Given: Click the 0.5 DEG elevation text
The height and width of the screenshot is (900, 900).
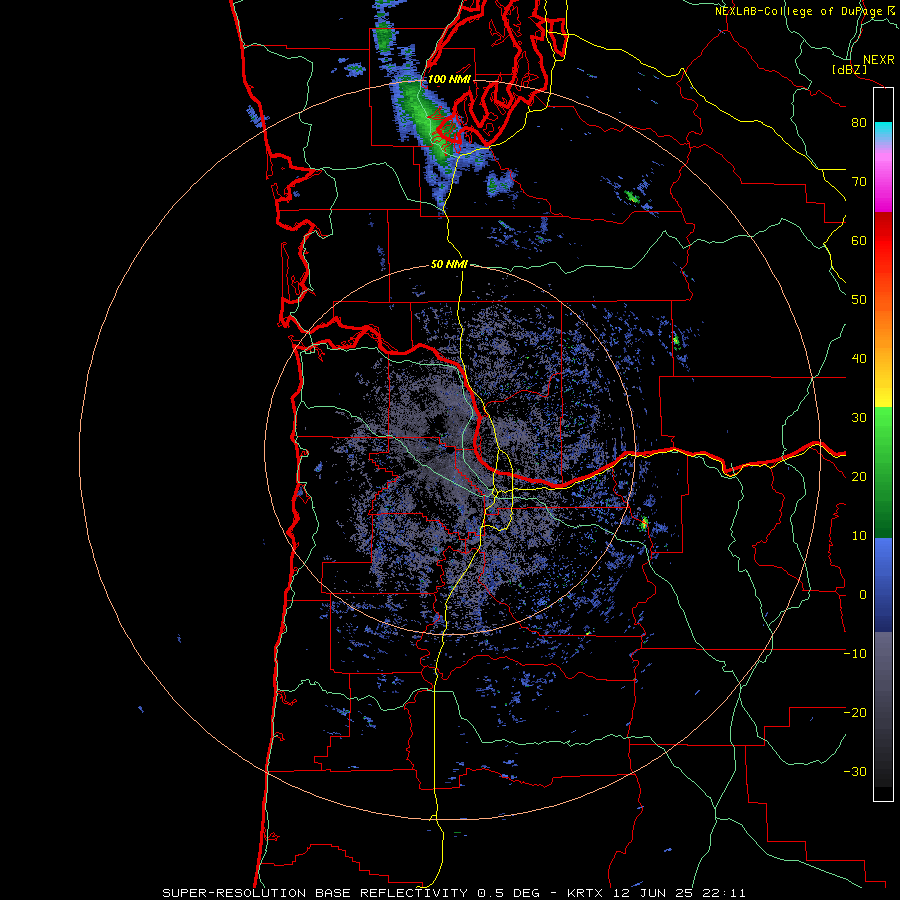Looking at the screenshot, I should coord(509,893).
